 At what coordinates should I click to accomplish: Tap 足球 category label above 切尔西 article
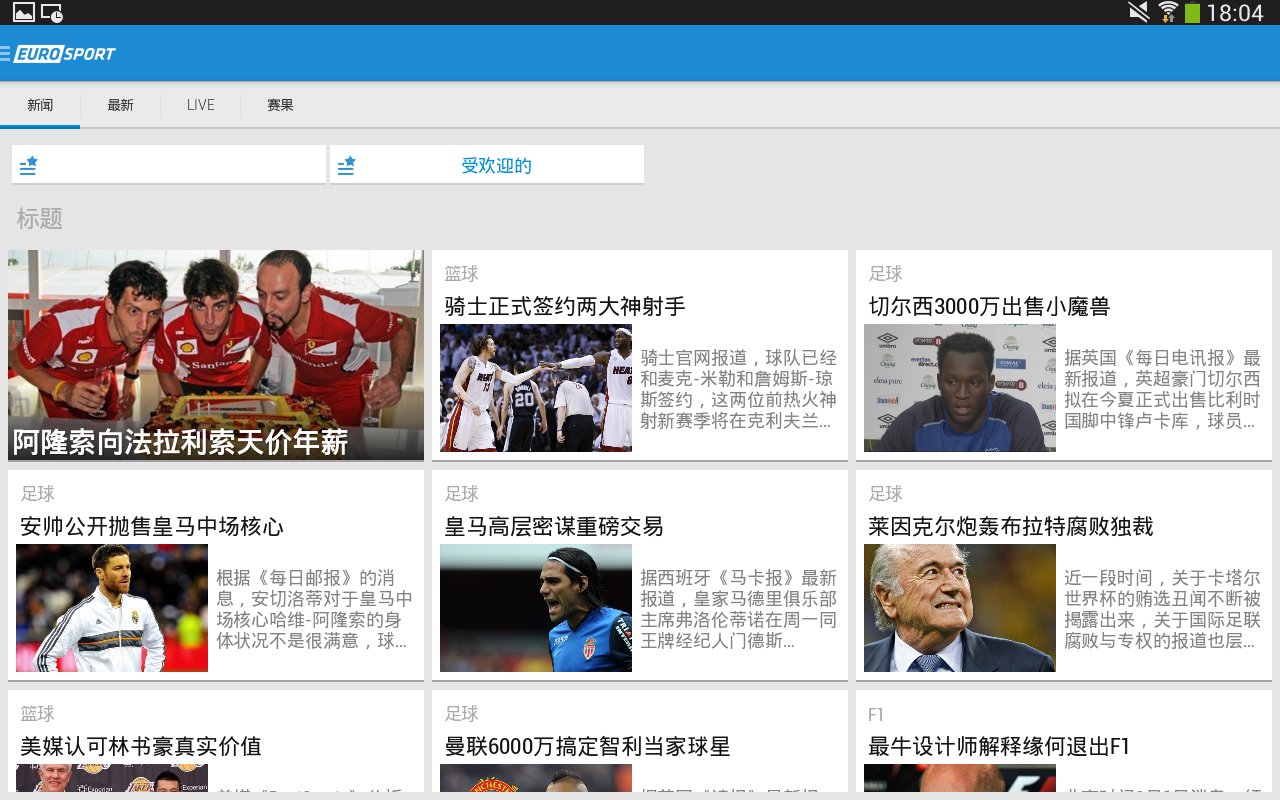click(x=886, y=274)
